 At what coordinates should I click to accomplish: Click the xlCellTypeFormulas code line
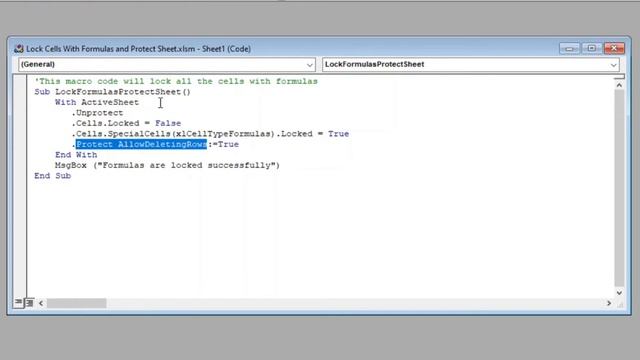210,134
